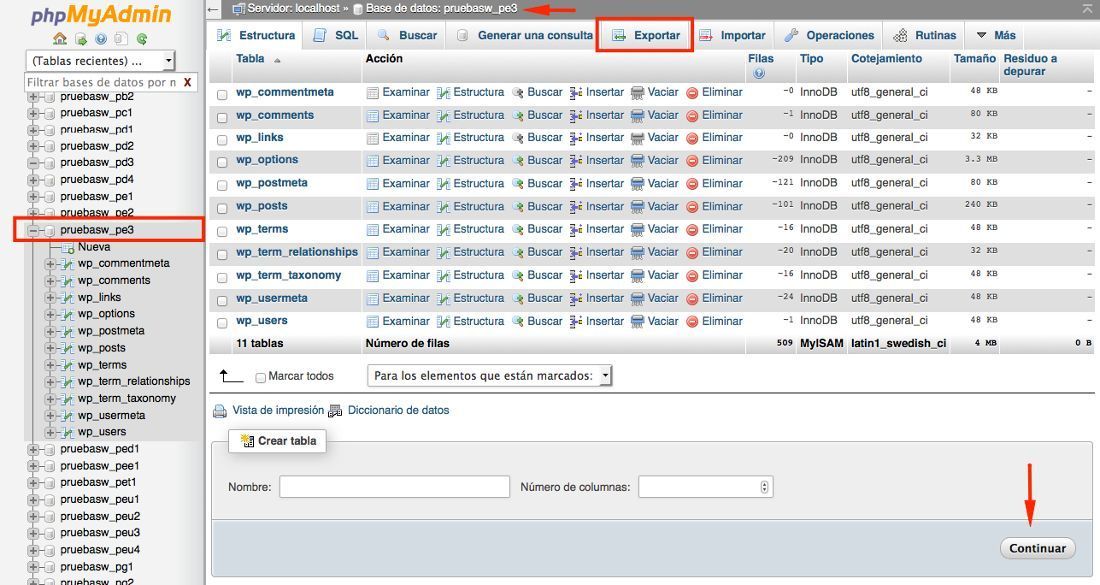Open phpMyAdmin documentation icon
Image resolution: width=1100 pixels, height=585 pixels.
(101, 41)
